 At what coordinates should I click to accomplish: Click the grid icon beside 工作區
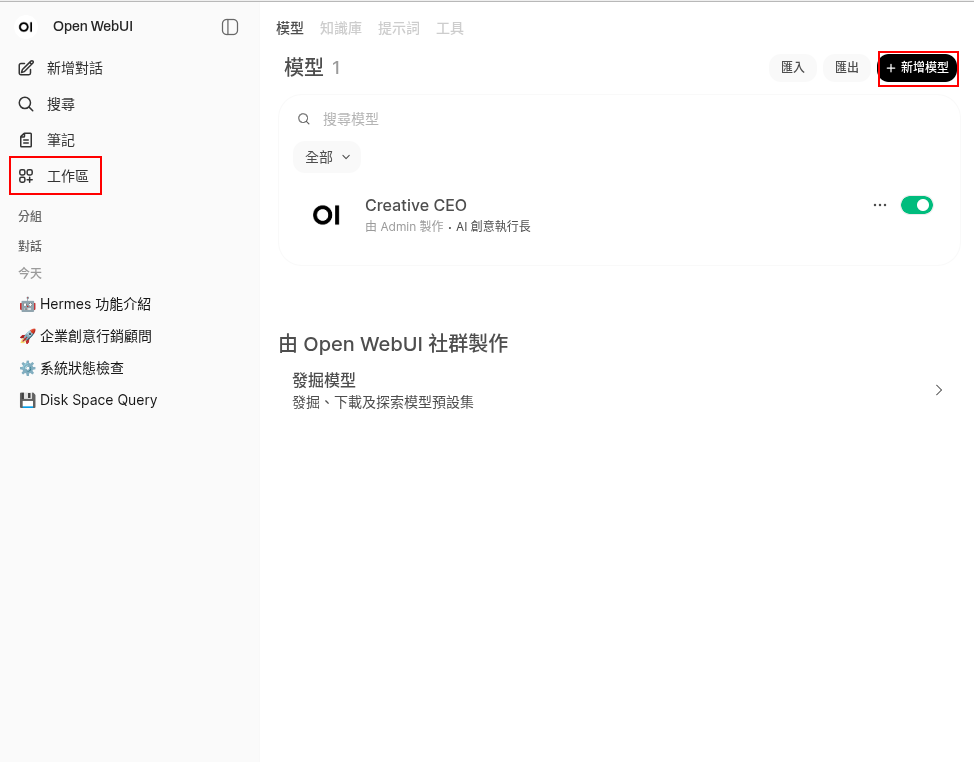(25, 176)
